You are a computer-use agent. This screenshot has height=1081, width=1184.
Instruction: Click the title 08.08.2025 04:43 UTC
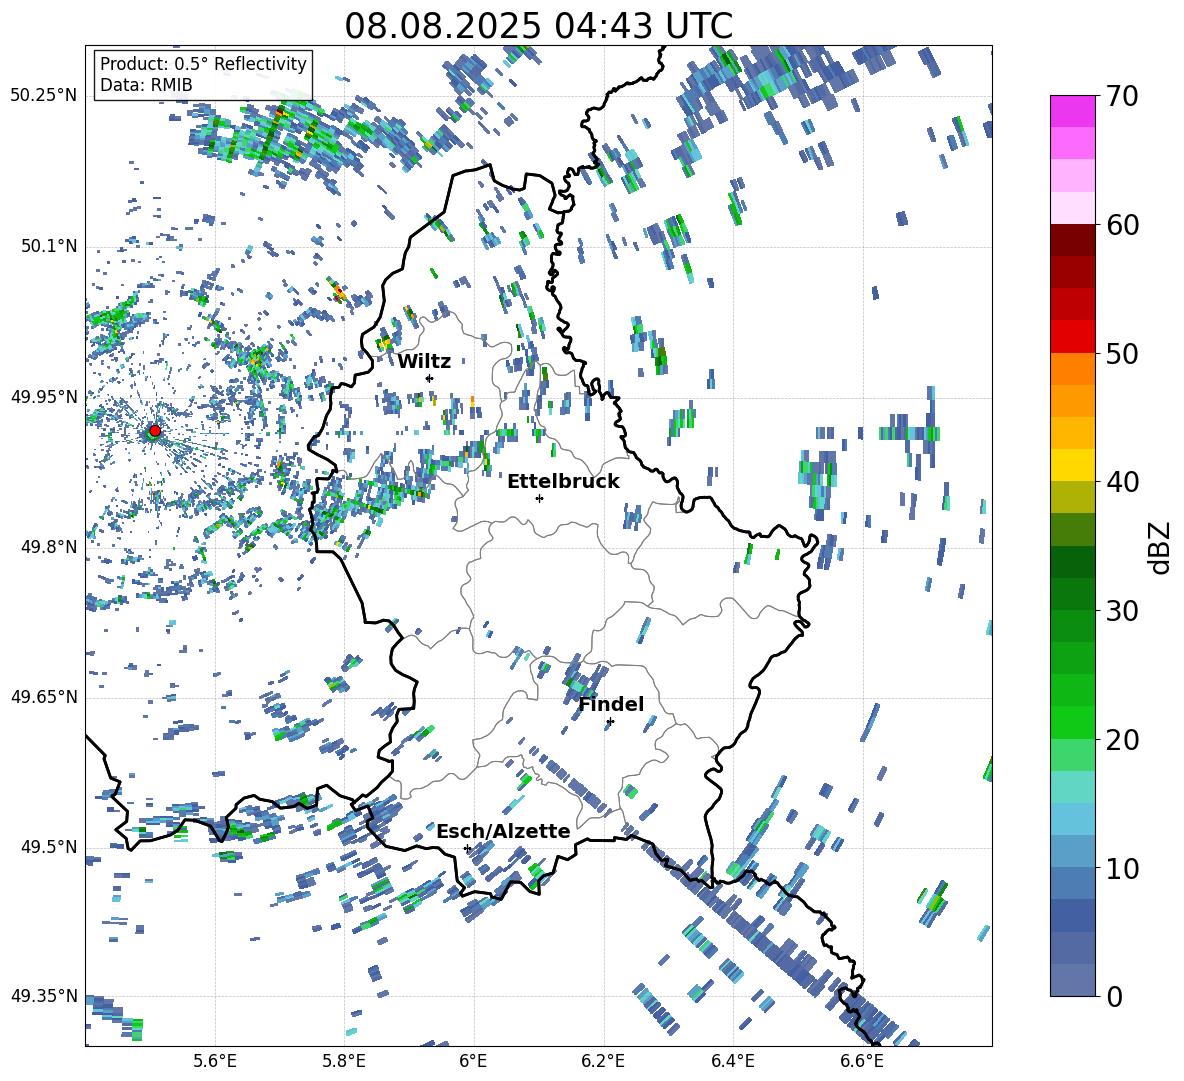(538, 26)
